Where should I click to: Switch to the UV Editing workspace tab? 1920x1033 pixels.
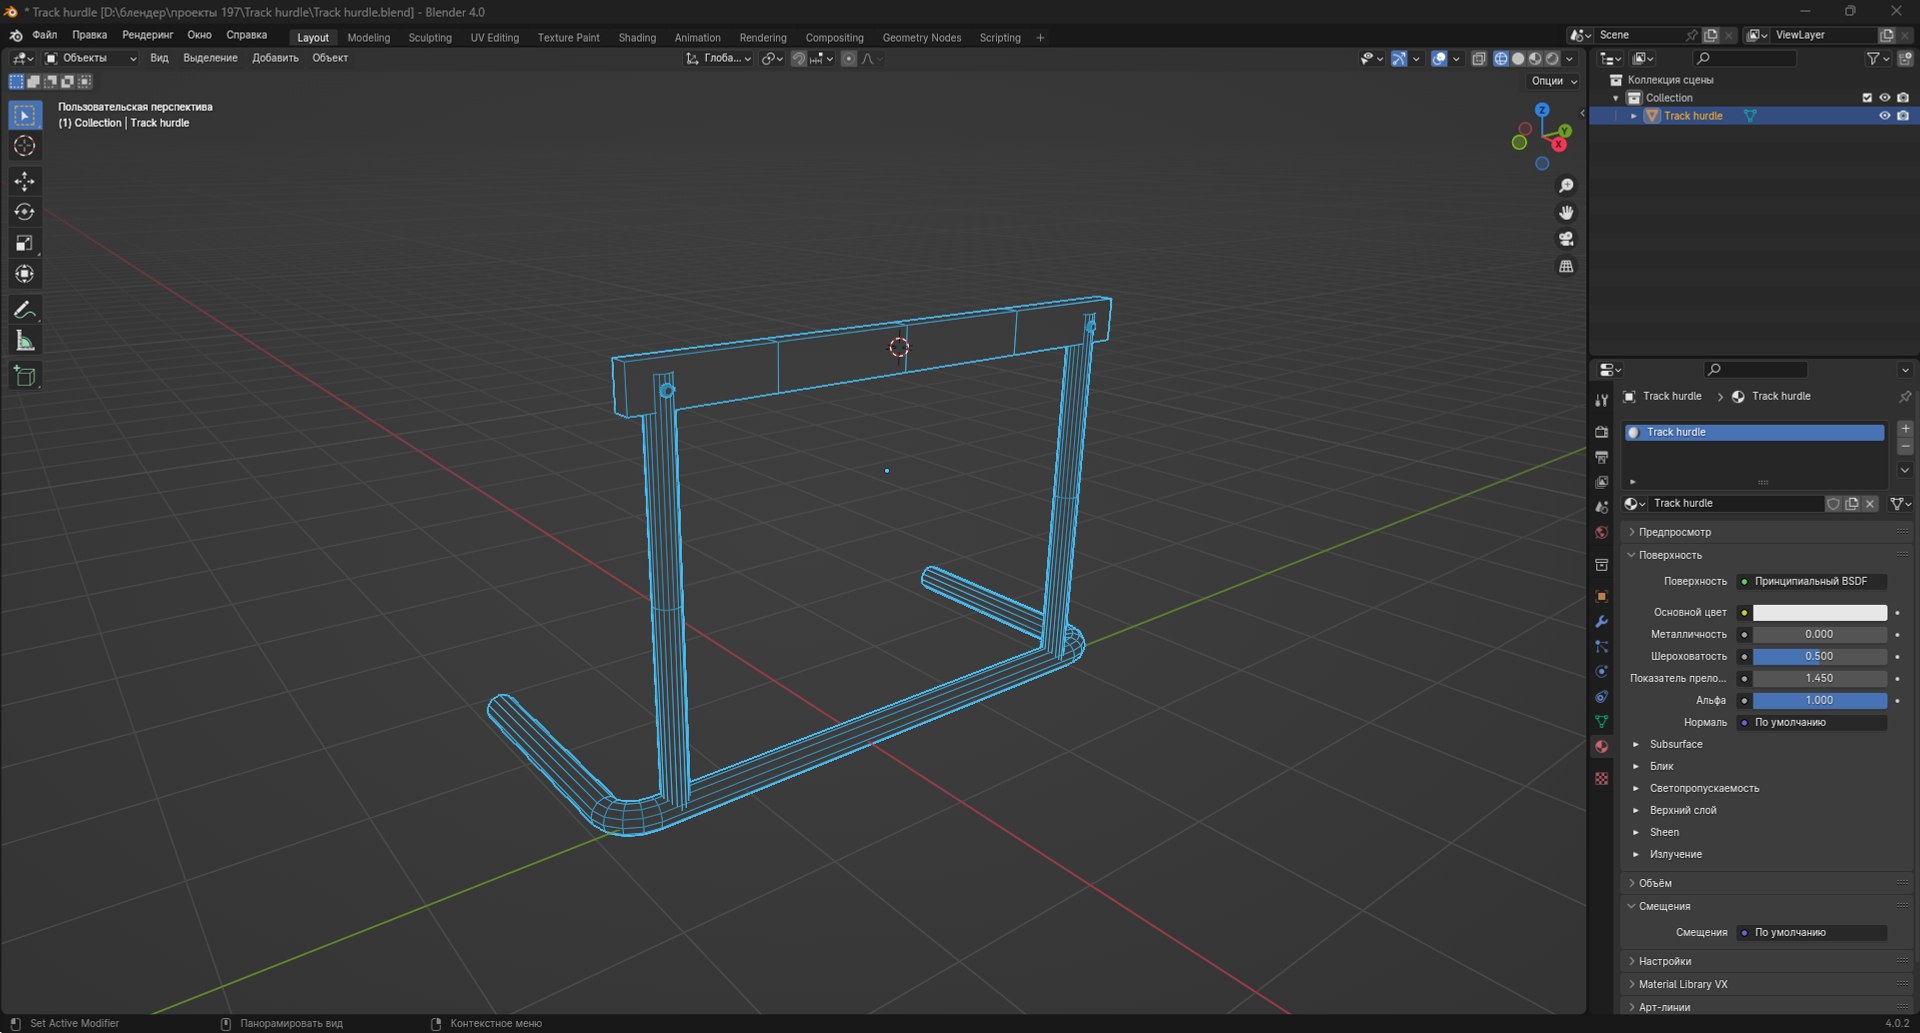[x=495, y=38]
